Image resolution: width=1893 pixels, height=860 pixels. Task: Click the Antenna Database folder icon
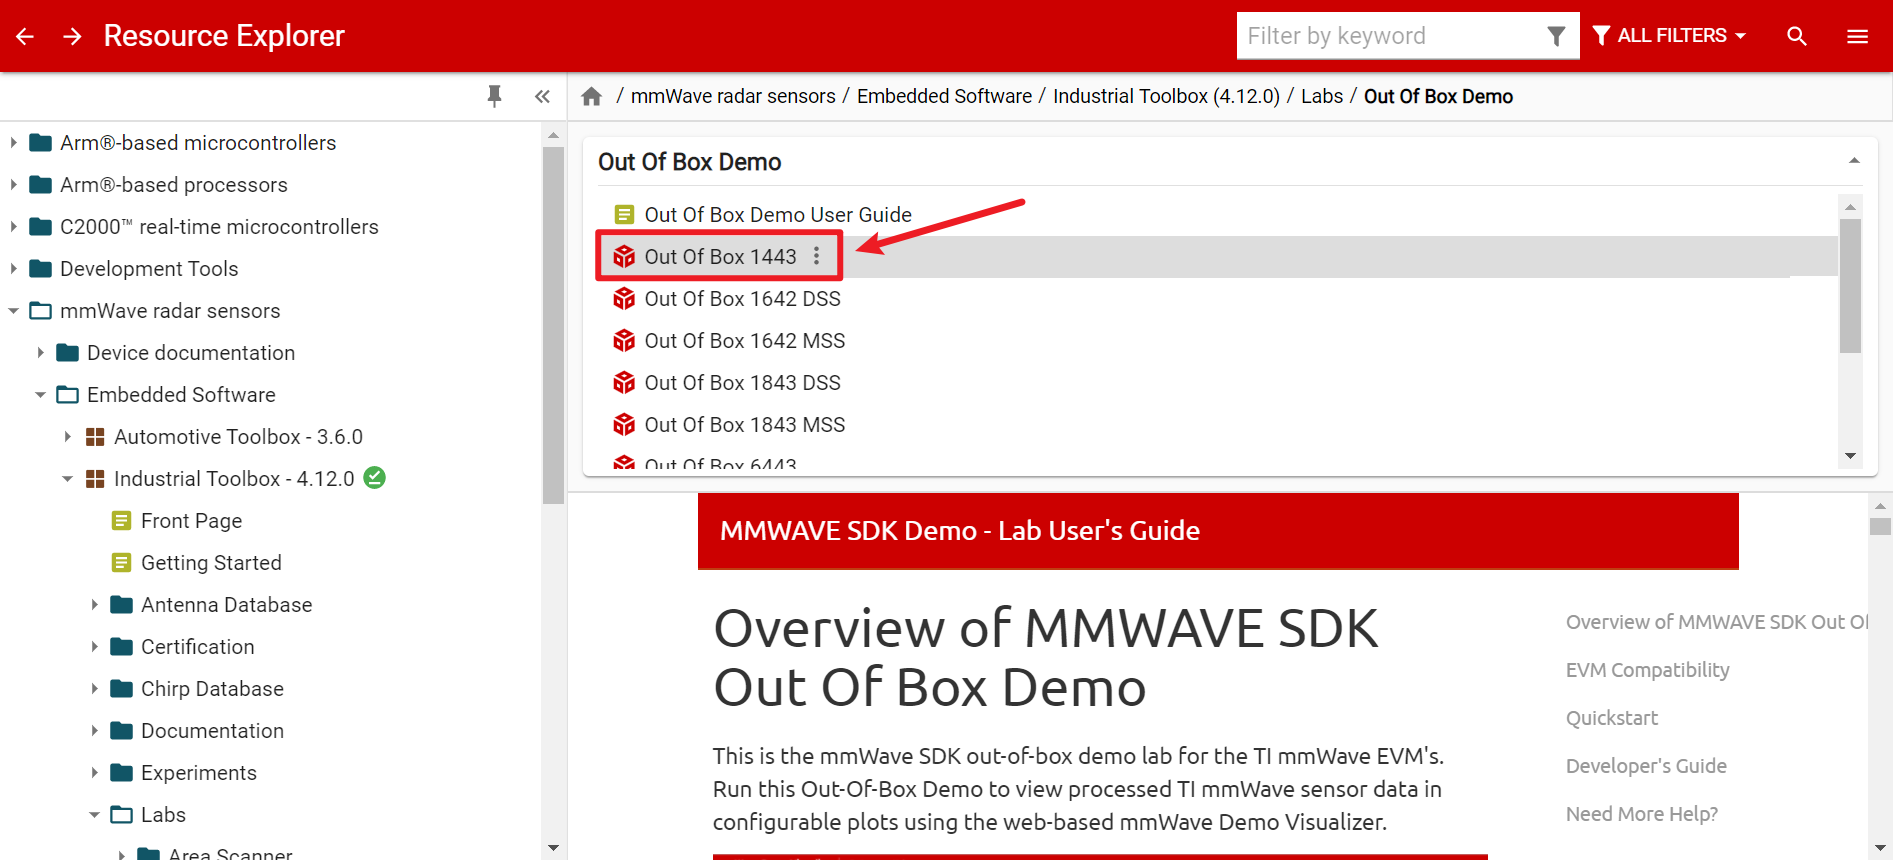click(122, 604)
